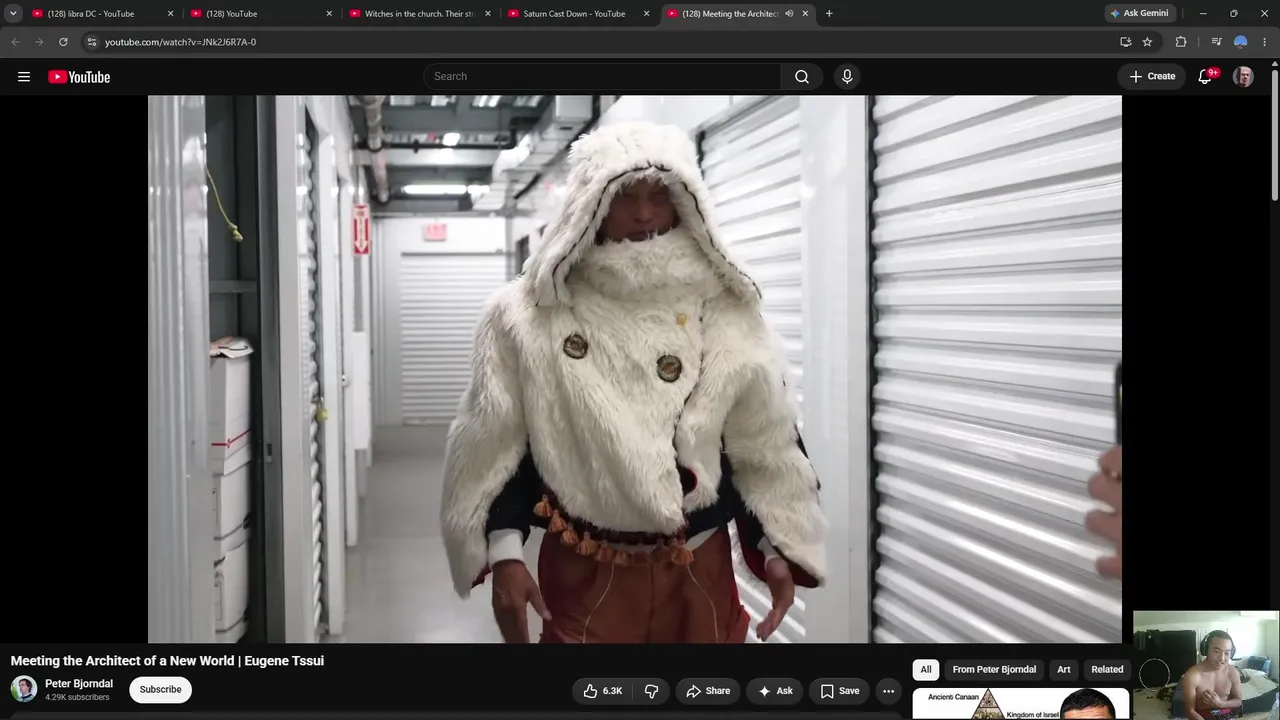
Task: Go to YouTube home via logo
Action: [79, 77]
